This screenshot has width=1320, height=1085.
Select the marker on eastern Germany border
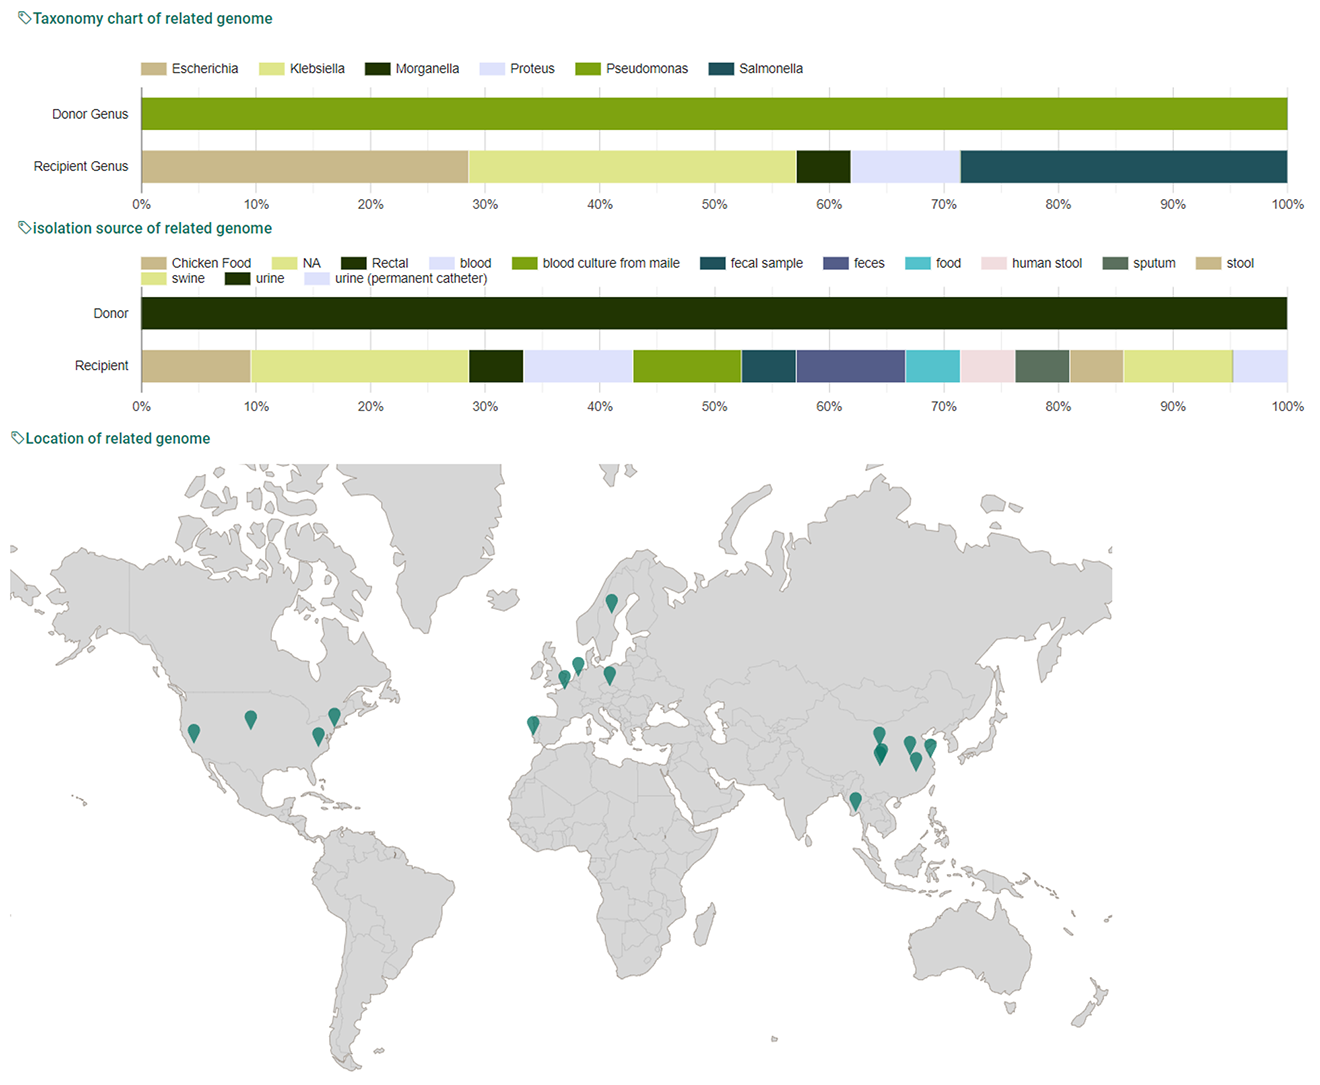[609, 675]
